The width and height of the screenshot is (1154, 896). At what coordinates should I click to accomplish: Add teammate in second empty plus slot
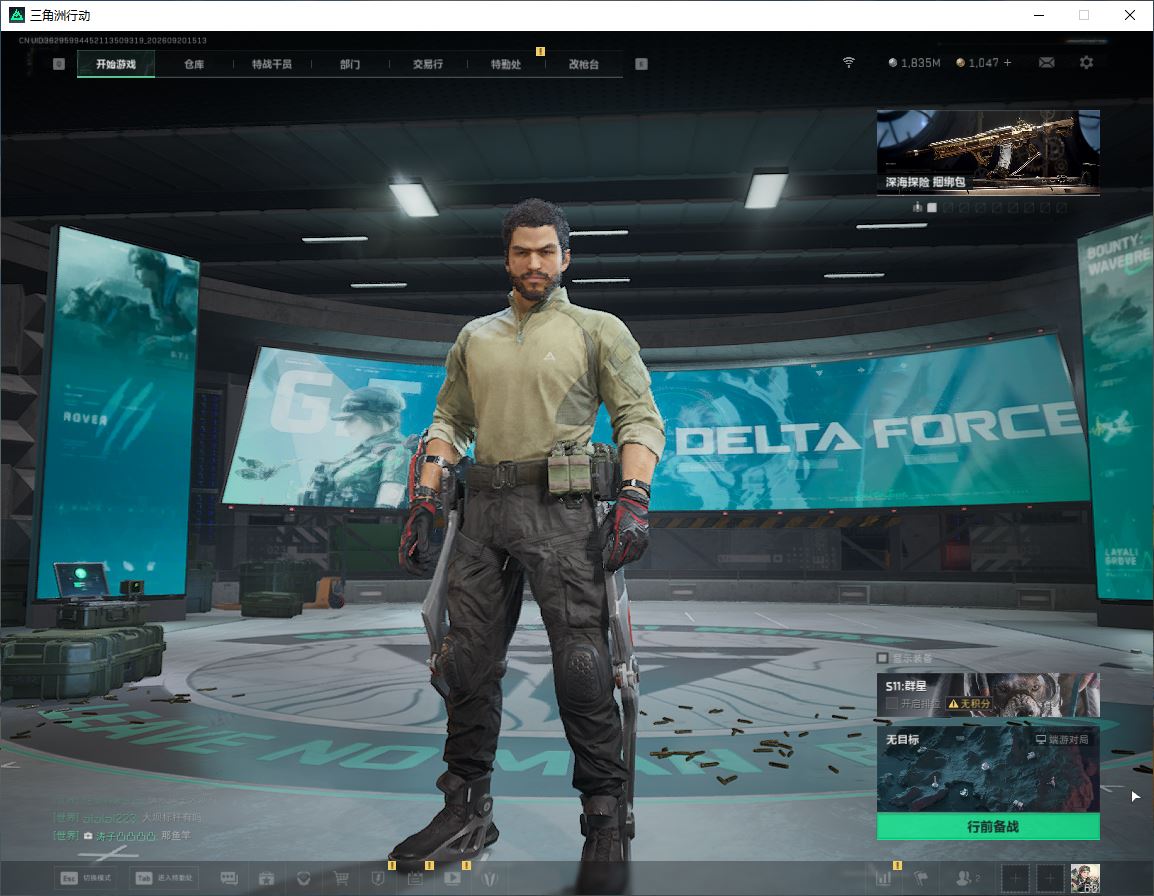click(x=1050, y=878)
